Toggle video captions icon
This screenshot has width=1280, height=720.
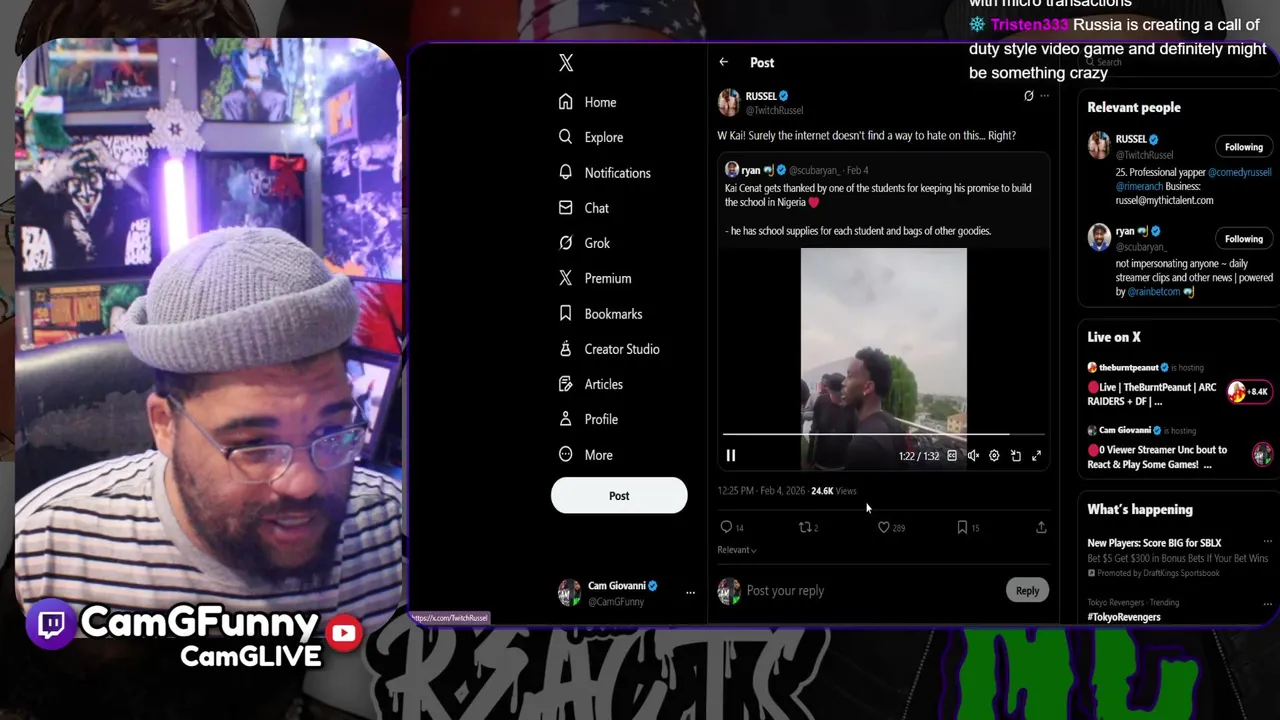(x=952, y=456)
